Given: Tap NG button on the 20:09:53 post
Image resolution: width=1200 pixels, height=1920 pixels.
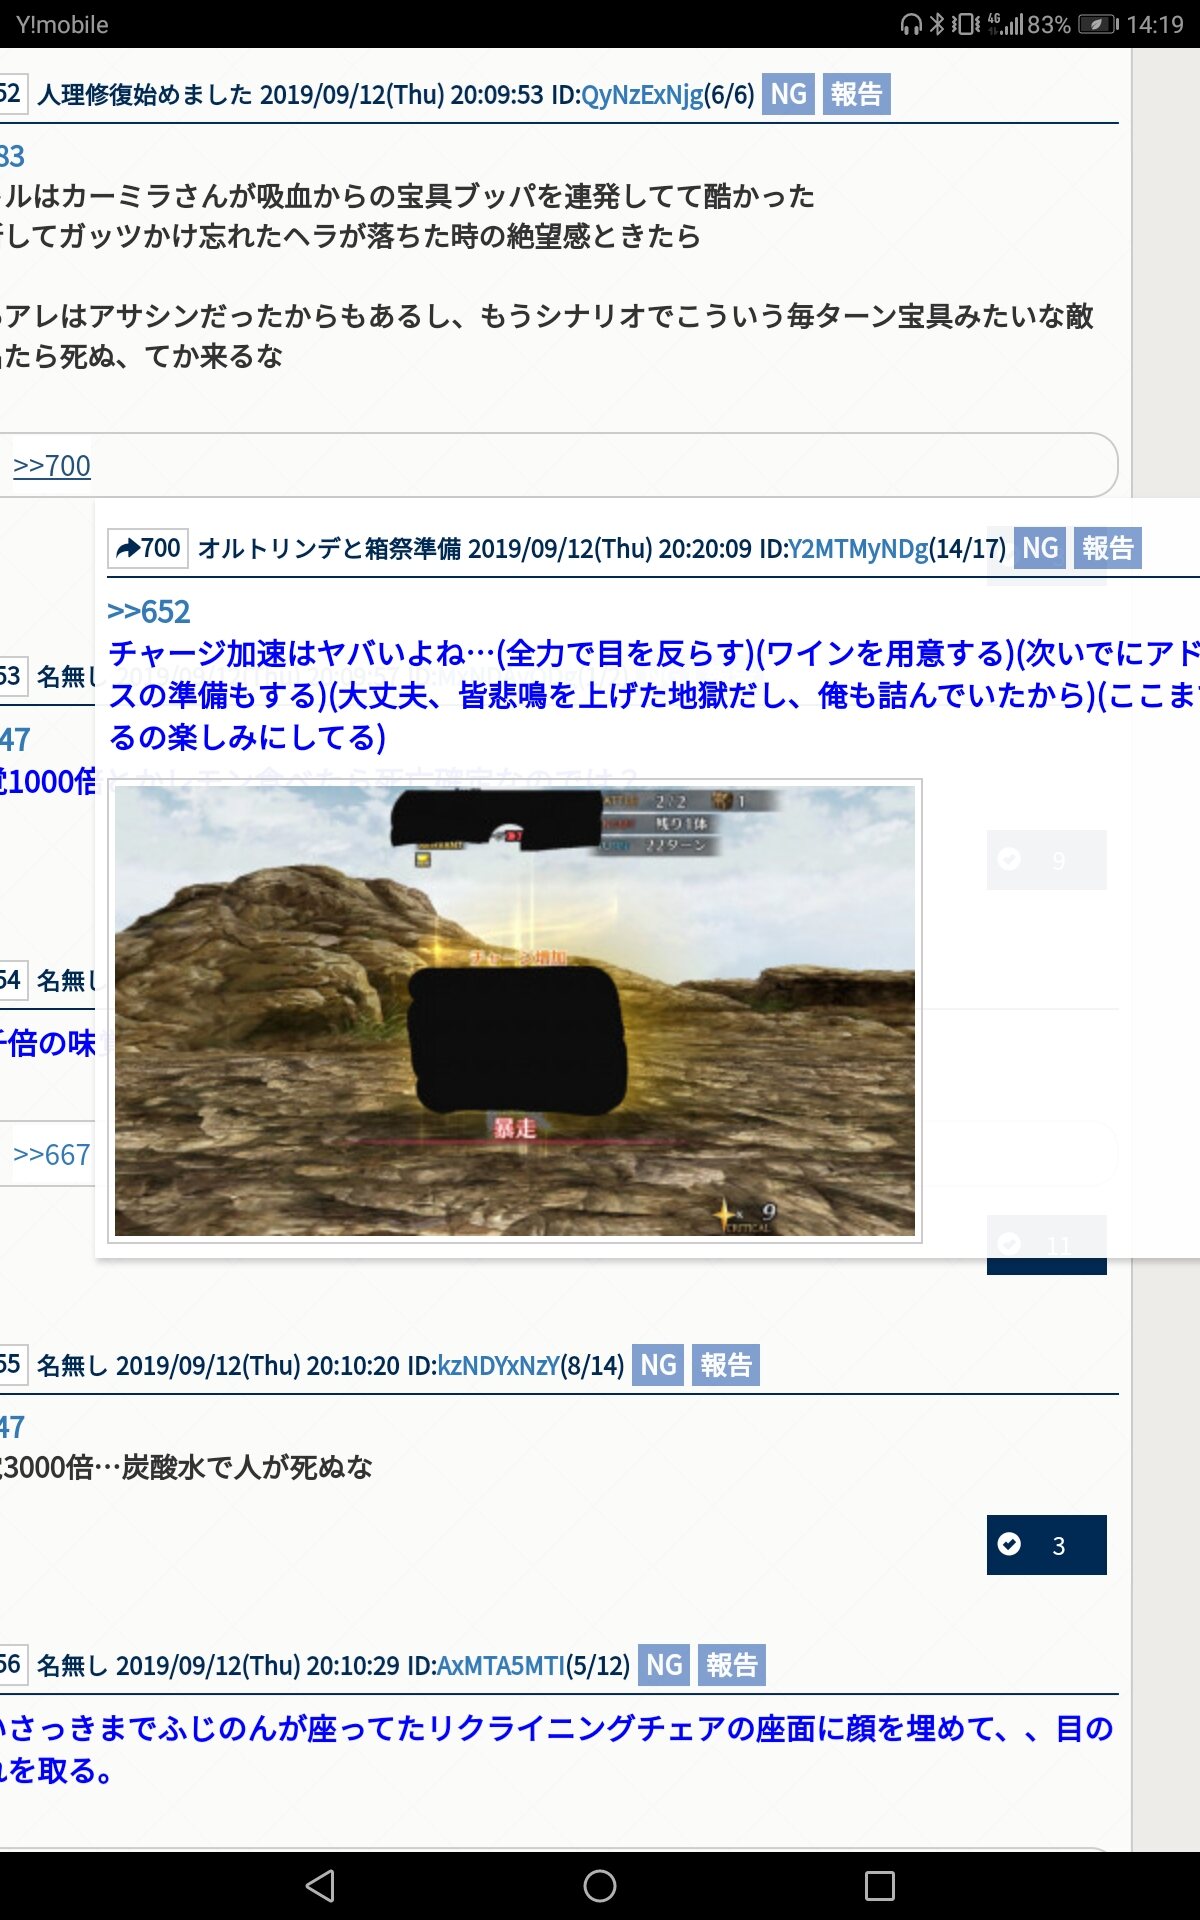Looking at the screenshot, I should [x=788, y=94].
